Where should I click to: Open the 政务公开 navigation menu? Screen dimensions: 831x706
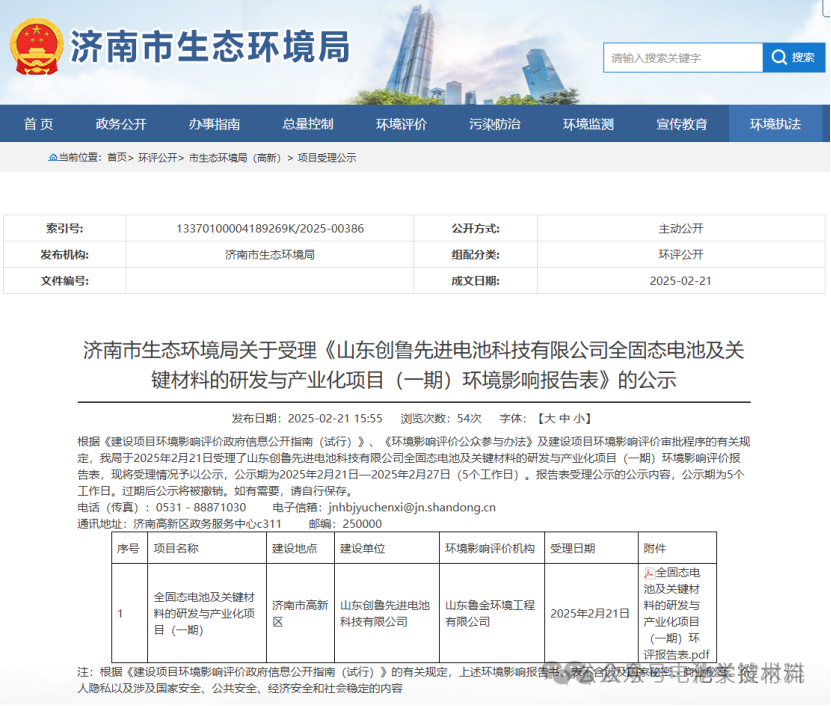pyautogui.click(x=121, y=124)
